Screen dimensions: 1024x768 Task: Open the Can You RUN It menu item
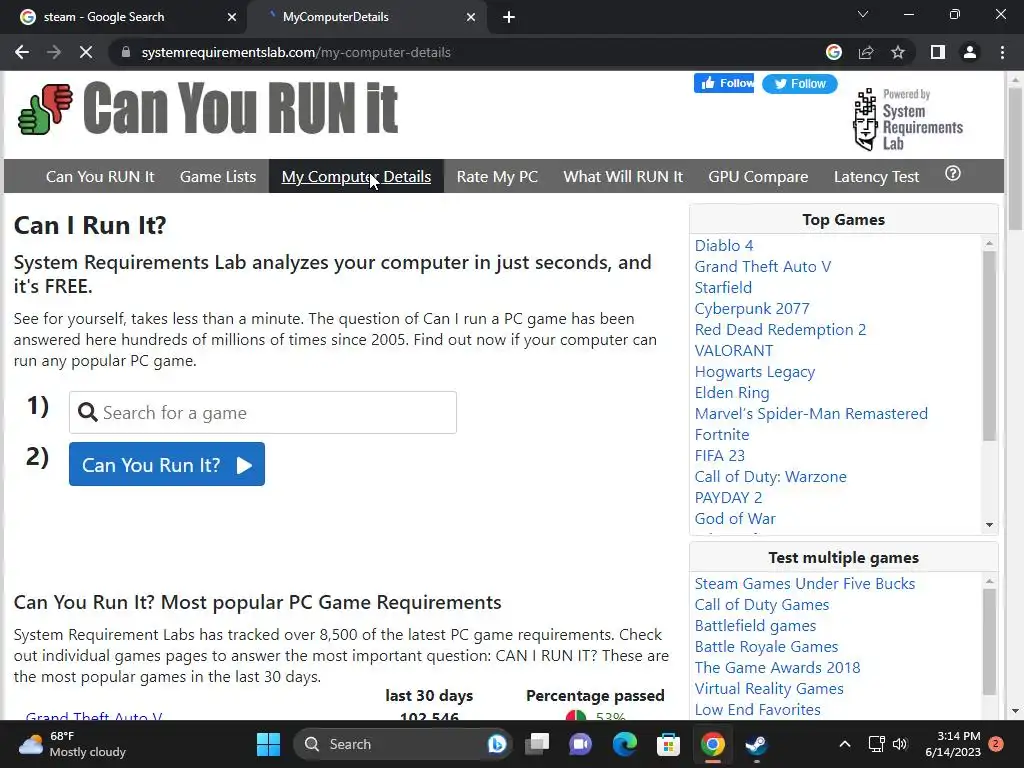coord(100,176)
